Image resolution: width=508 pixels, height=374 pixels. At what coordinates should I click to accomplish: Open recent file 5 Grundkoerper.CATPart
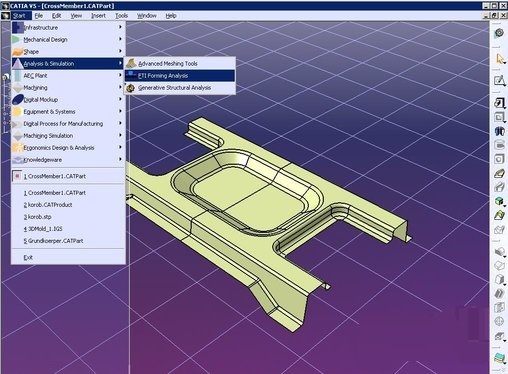pos(68,241)
